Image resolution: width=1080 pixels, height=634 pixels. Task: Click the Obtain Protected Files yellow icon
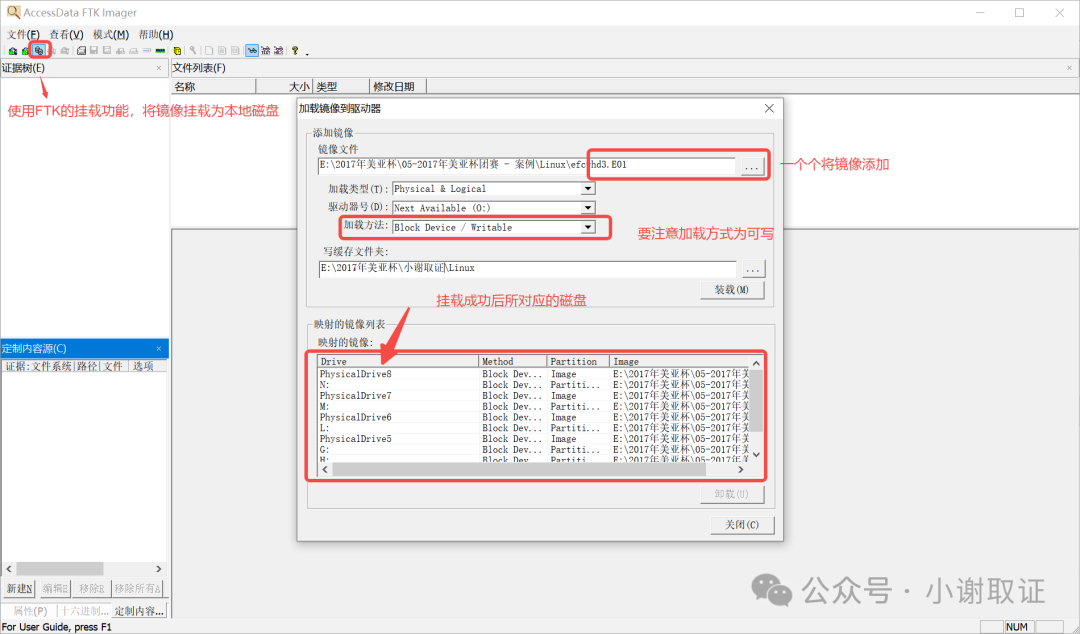[x=177, y=51]
